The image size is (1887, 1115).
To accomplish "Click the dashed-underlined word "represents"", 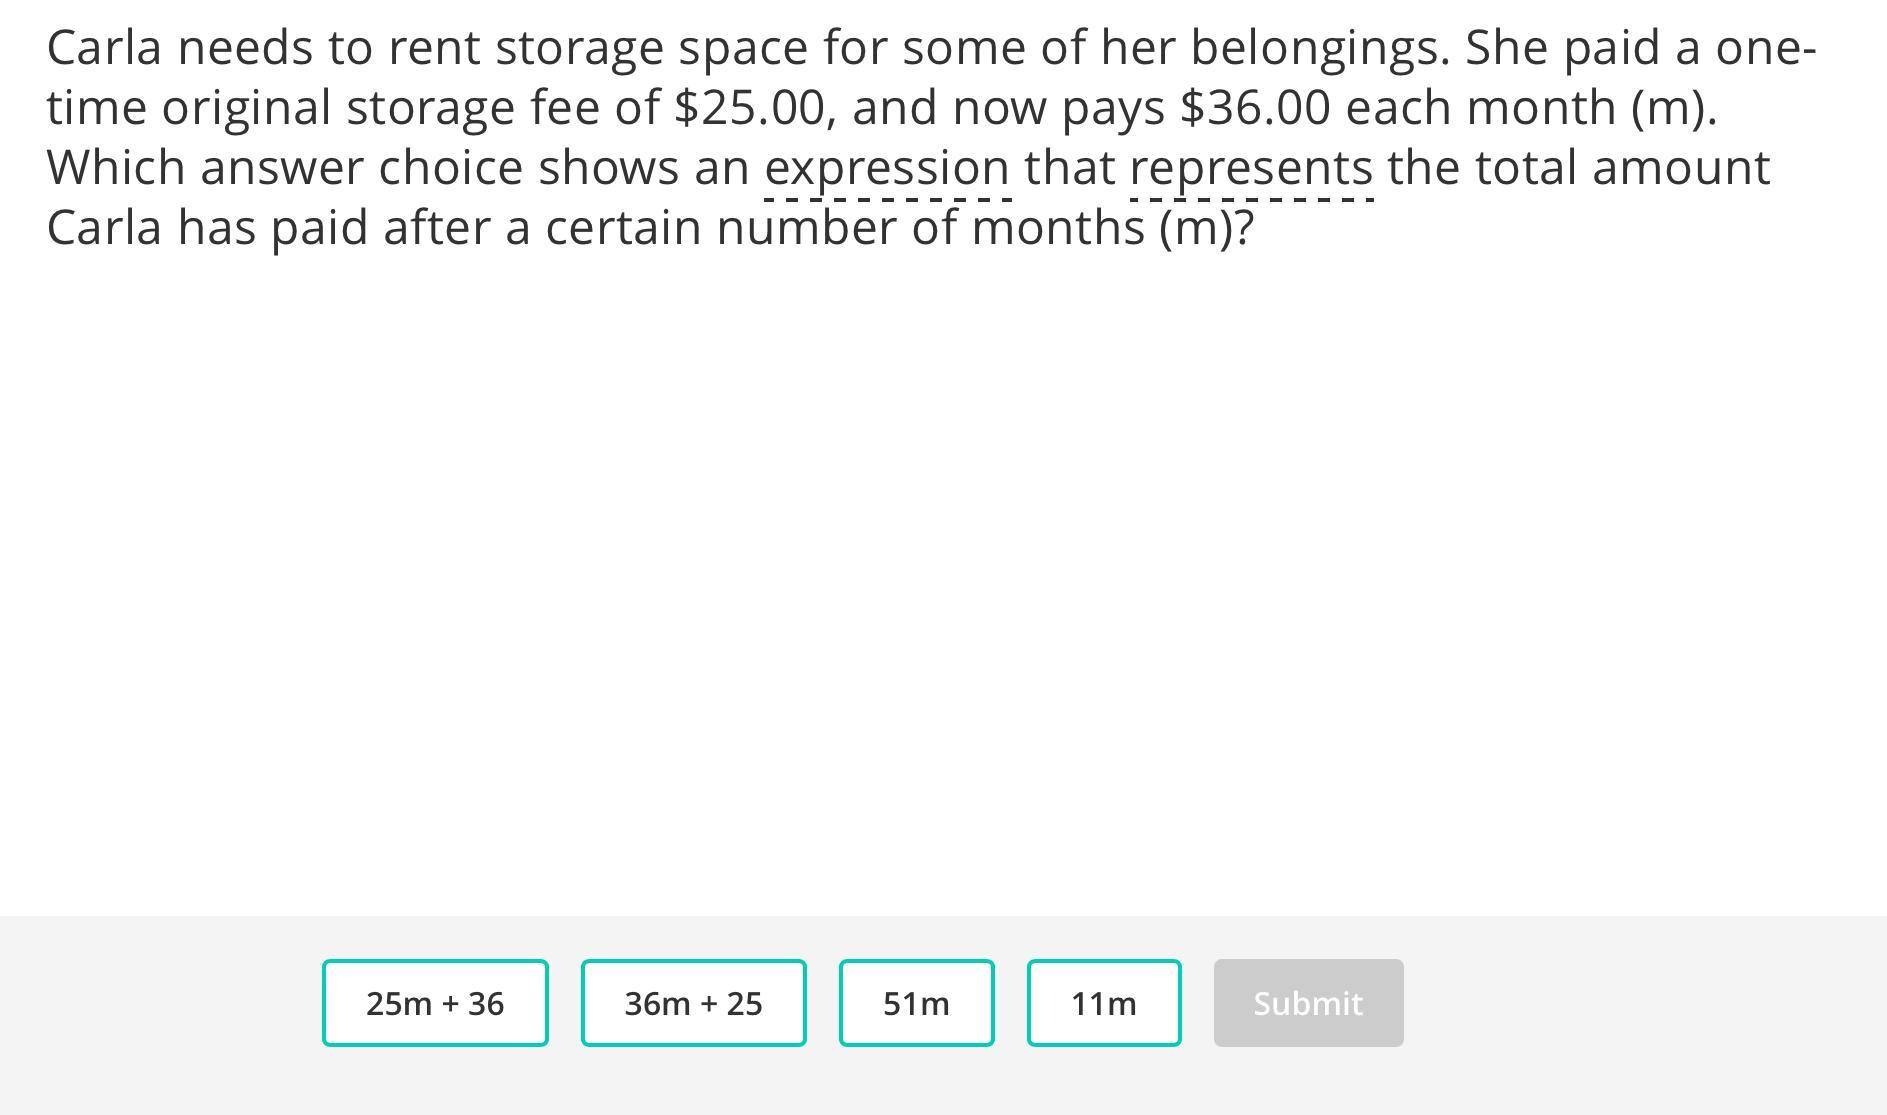I will [1251, 169].
